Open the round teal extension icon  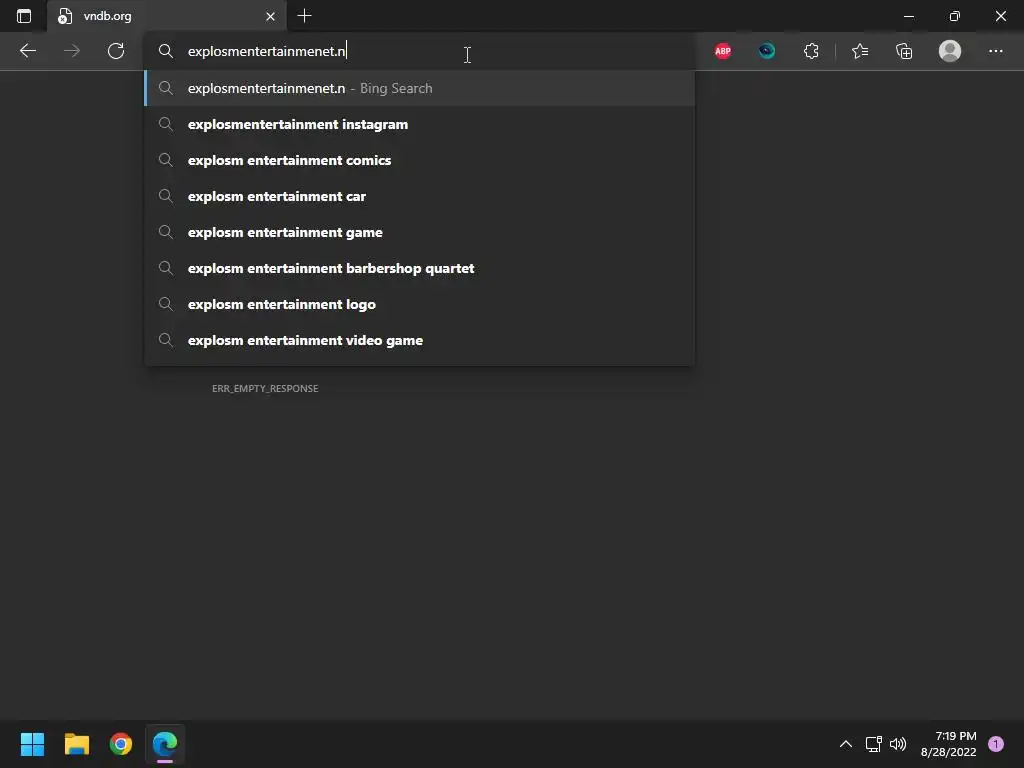click(x=767, y=51)
